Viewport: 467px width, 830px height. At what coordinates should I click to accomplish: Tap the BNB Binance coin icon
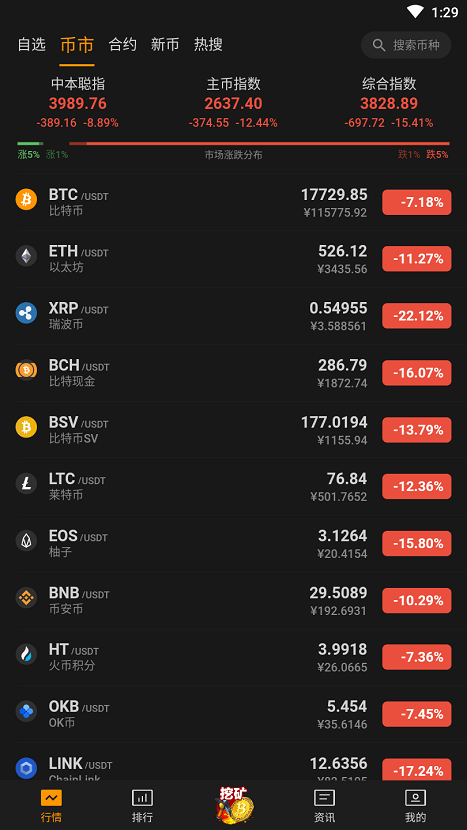pos(26,598)
